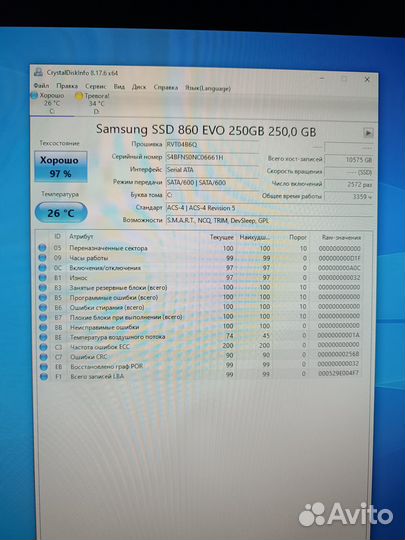The width and height of the screenshot is (405, 540).
Task: Click status icon for Всего записей LBA
Action: tap(44, 377)
